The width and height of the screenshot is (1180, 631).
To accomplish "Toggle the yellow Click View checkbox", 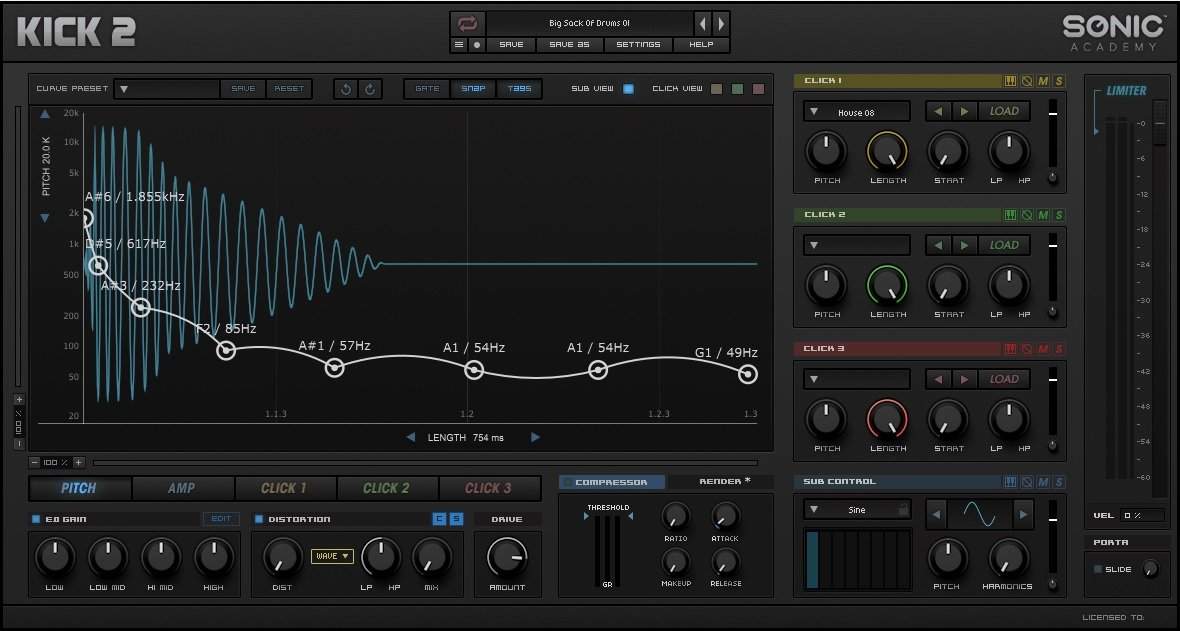I will (716, 89).
